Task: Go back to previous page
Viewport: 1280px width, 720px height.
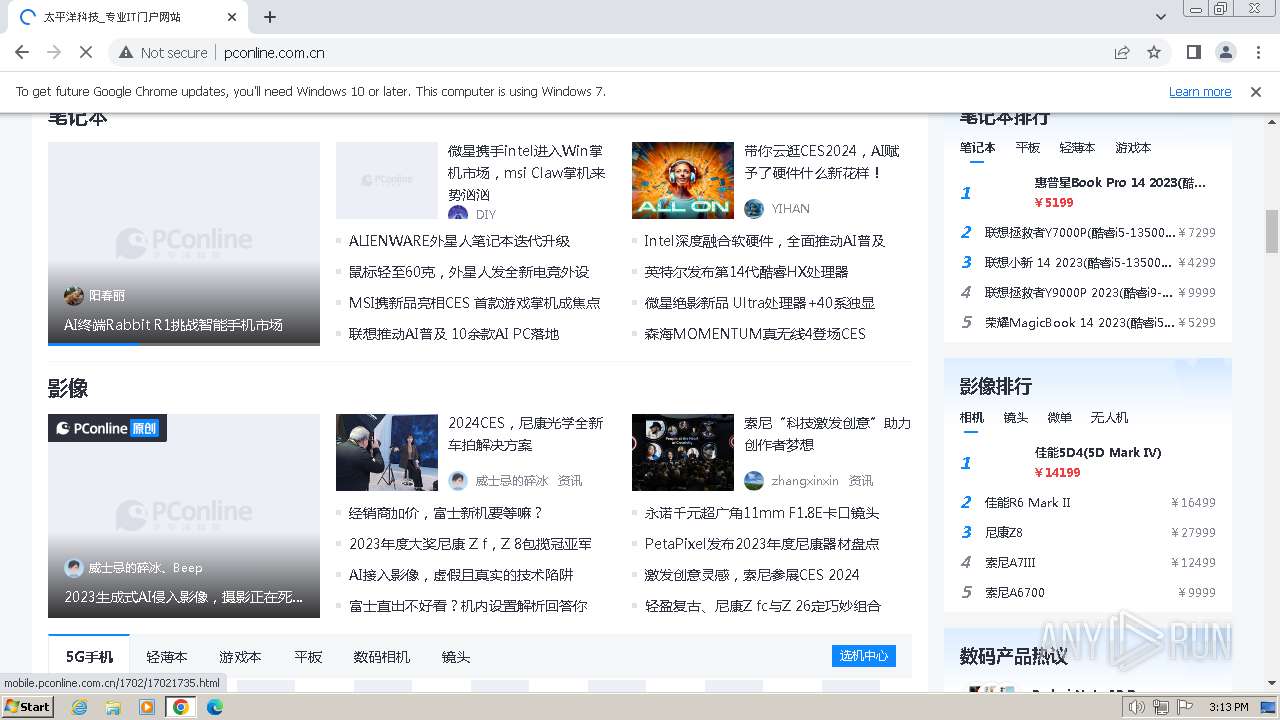Action: pyautogui.click(x=22, y=52)
